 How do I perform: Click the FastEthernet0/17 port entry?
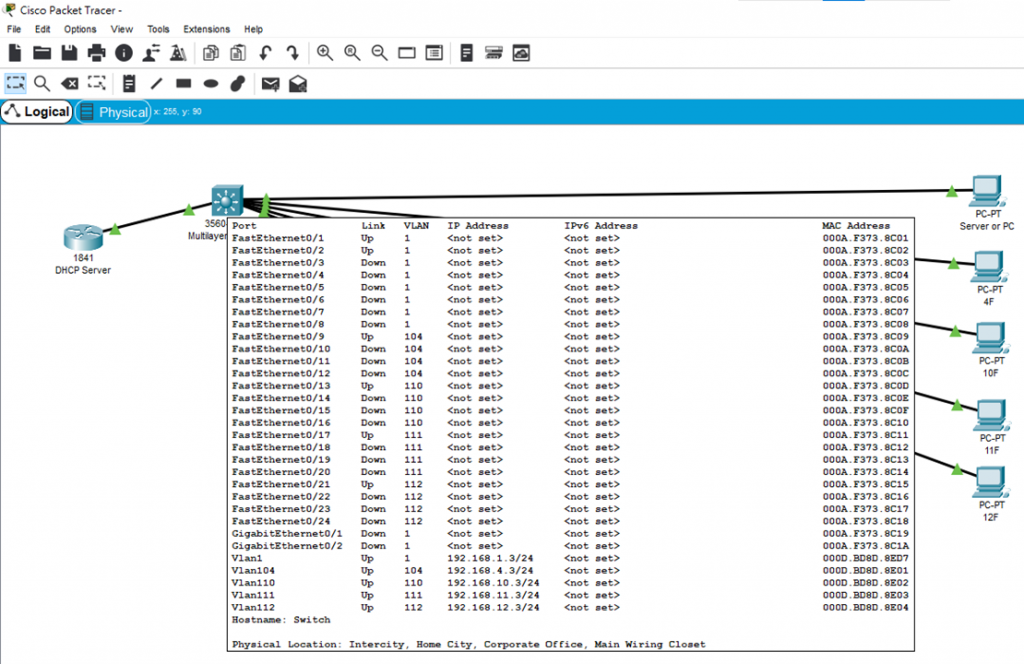pos(281,435)
